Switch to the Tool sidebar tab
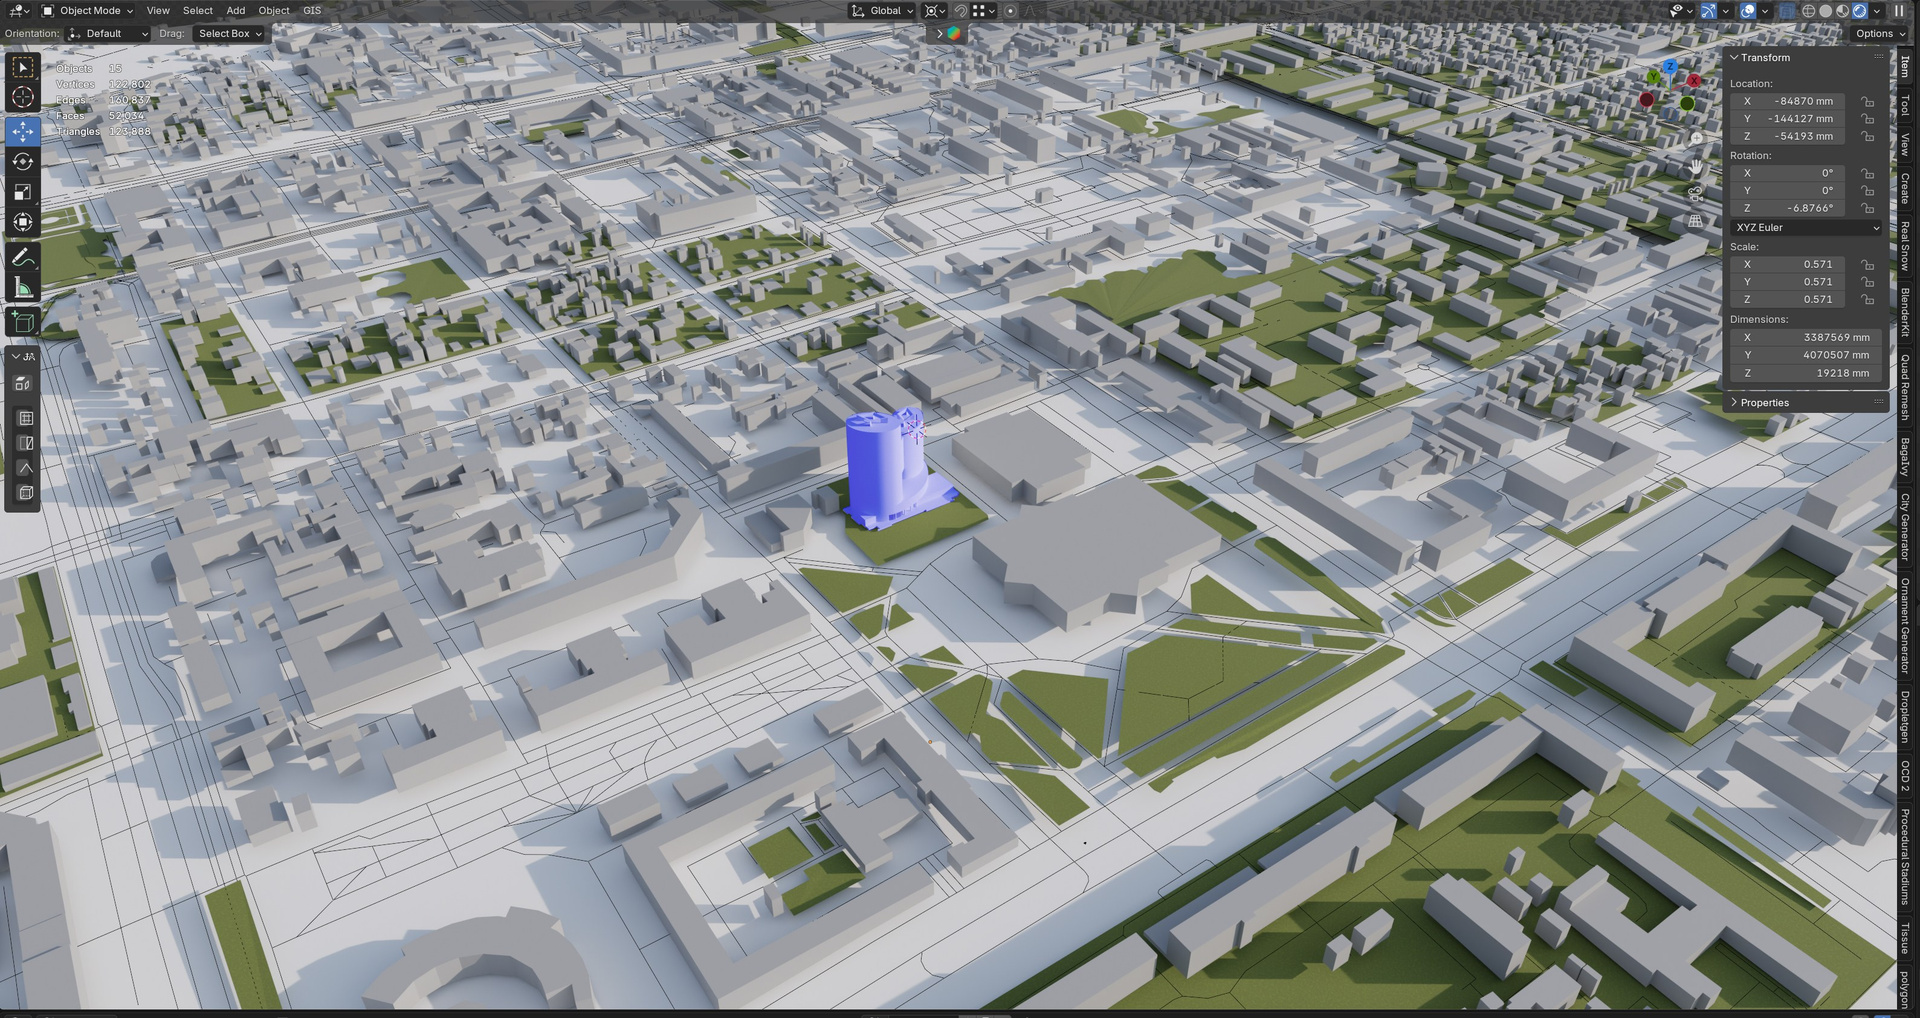The width and height of the screenshot is (1920, 1018). [x=1905, y=105]
